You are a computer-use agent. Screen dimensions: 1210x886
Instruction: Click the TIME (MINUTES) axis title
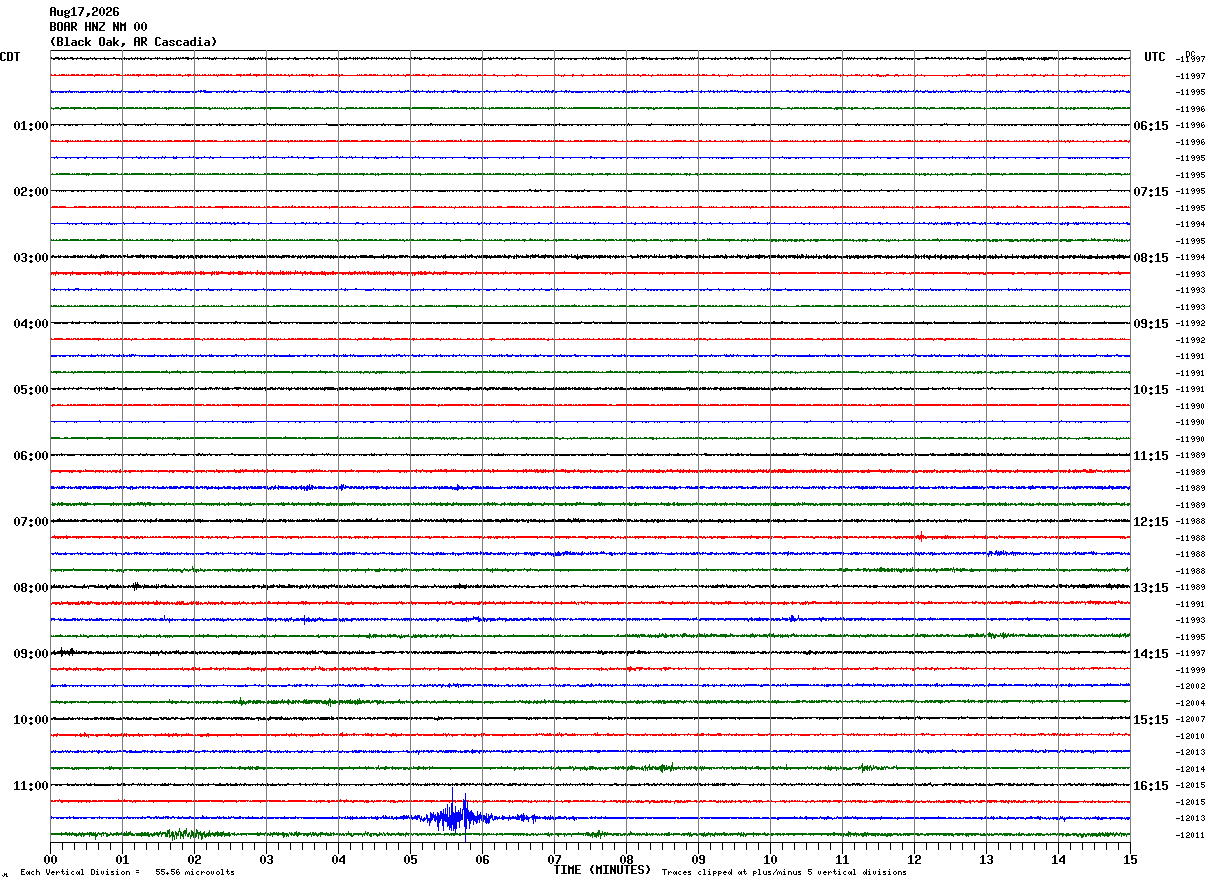(602, 870)
